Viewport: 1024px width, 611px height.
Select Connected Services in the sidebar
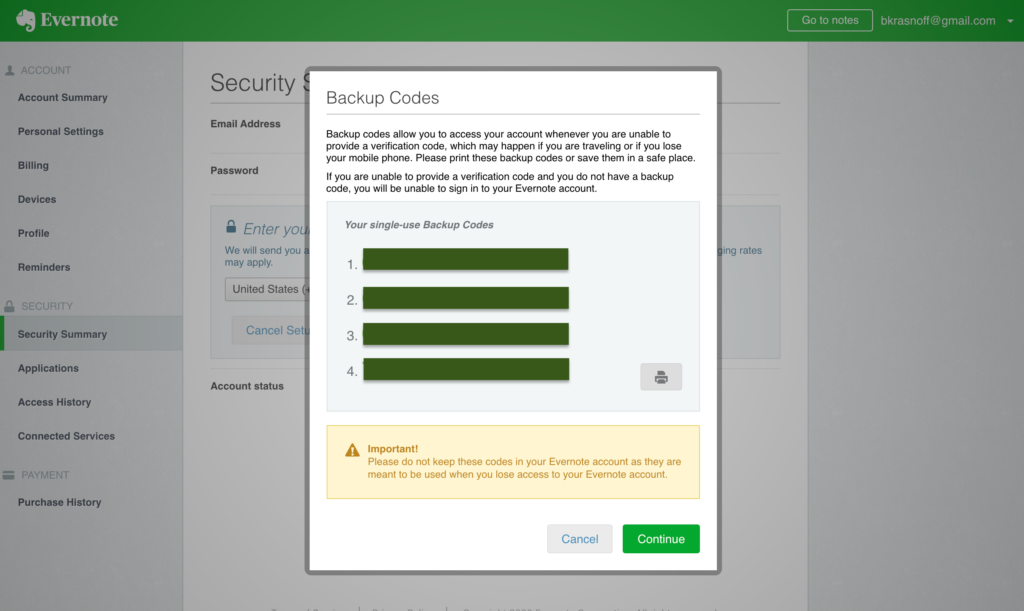pyautogui.click(x=65, y=436)
